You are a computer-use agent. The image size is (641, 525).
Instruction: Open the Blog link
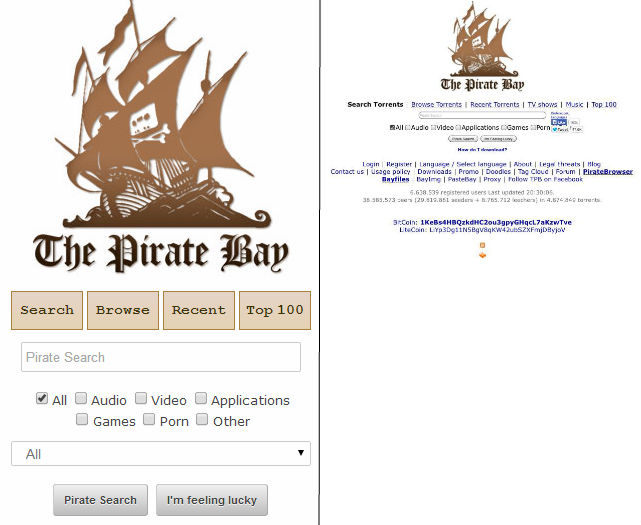click(594, 164)
